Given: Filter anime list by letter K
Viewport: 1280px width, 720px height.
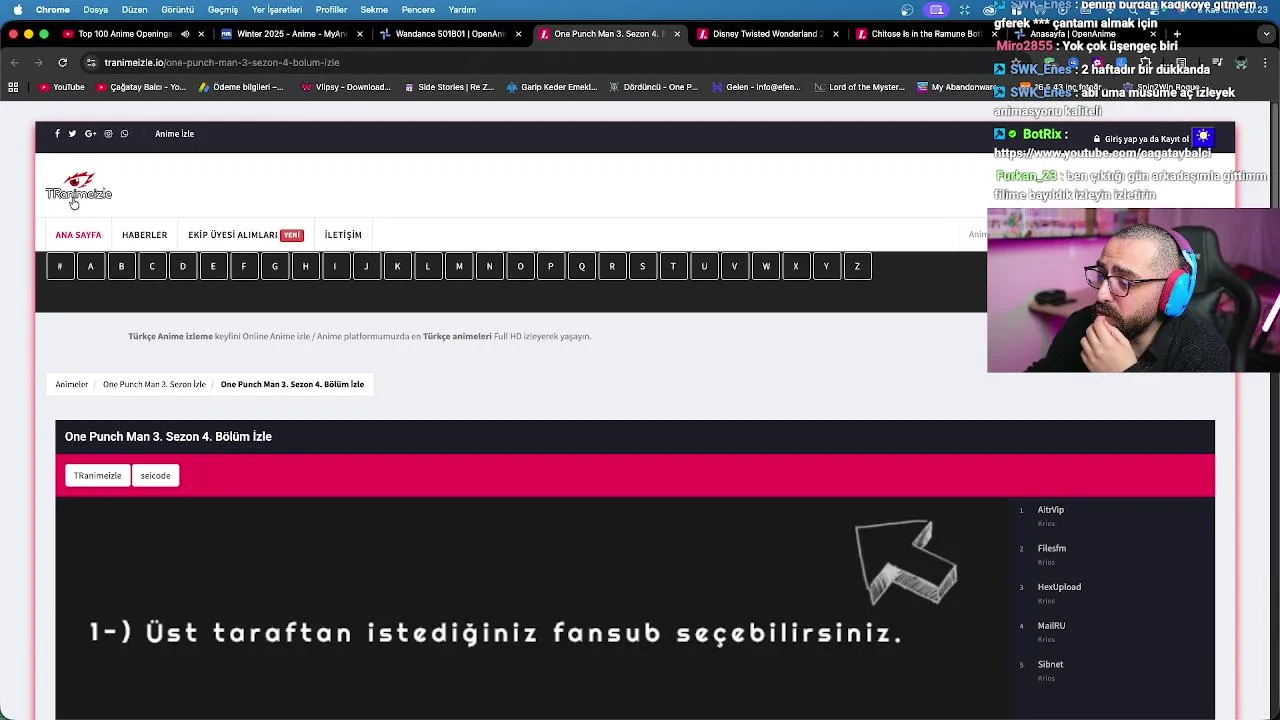Looking at the screenshot, I should (x=397, y=266).
